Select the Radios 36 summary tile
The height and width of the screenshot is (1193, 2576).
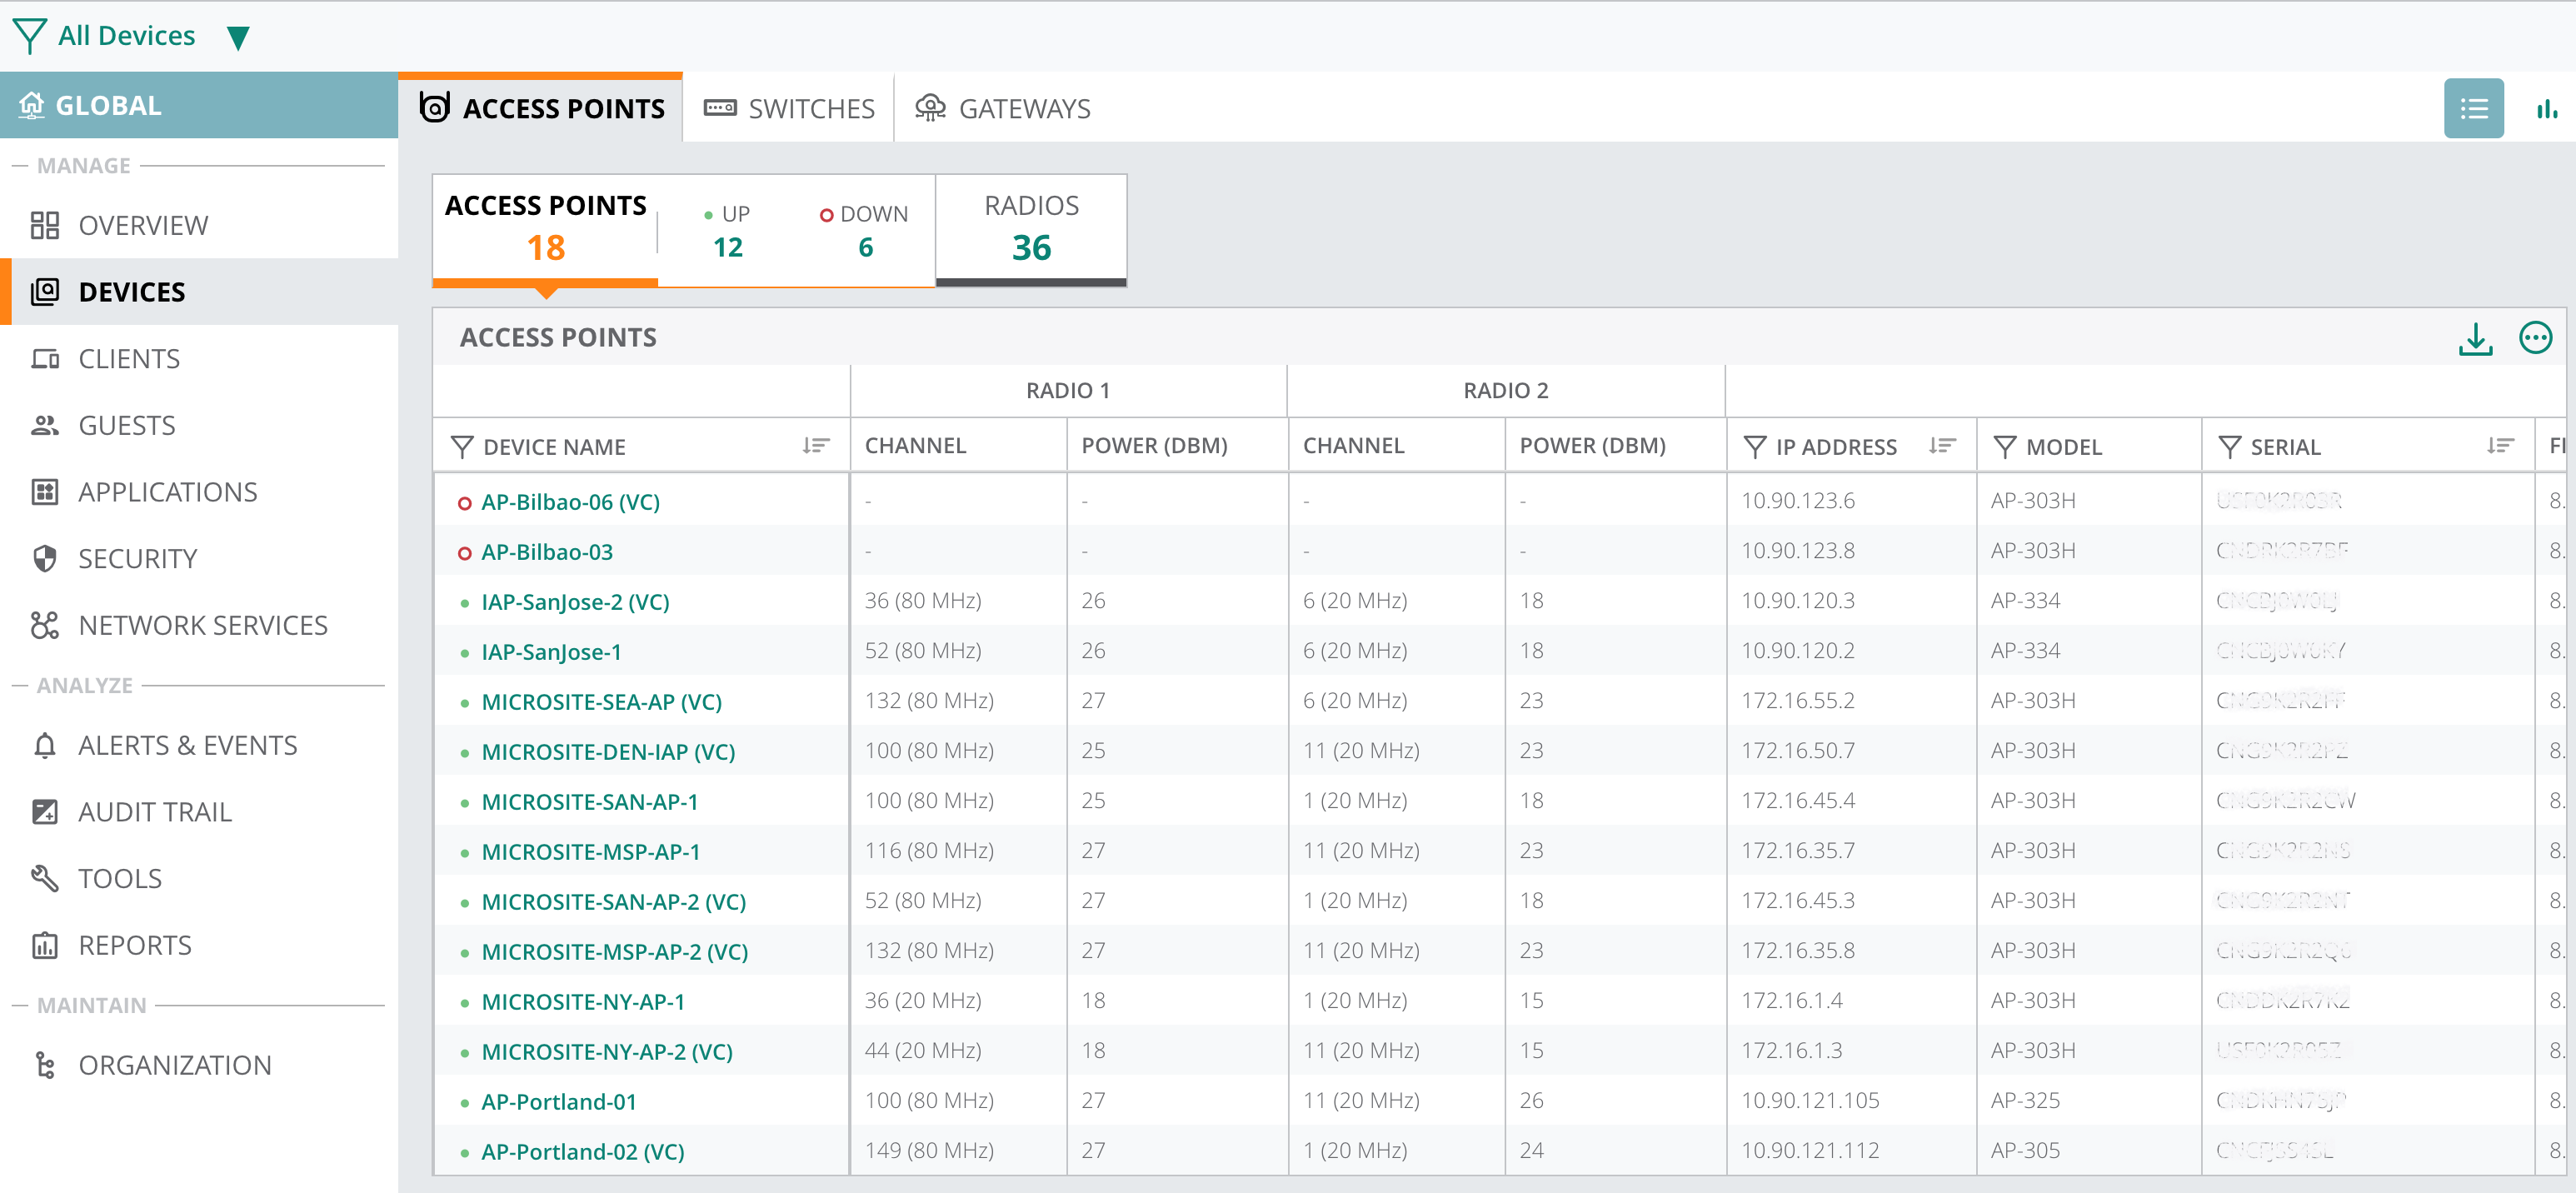[x=1031, y=229]
